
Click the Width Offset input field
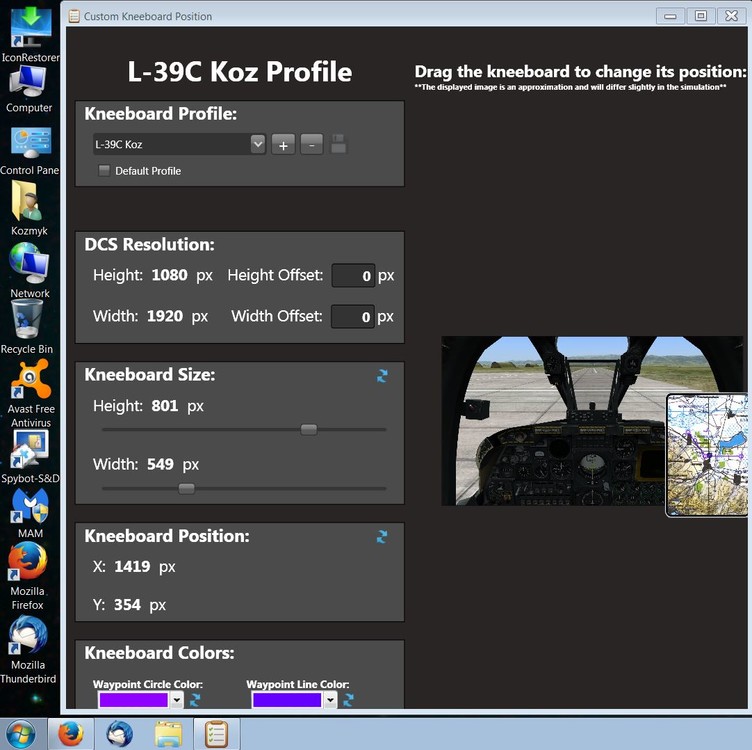point(352,316)
